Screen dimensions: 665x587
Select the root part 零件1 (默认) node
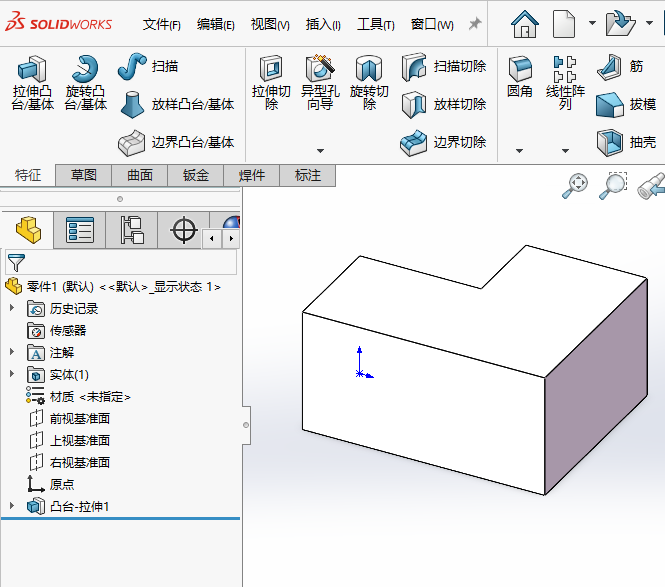[x=113, y=287]
